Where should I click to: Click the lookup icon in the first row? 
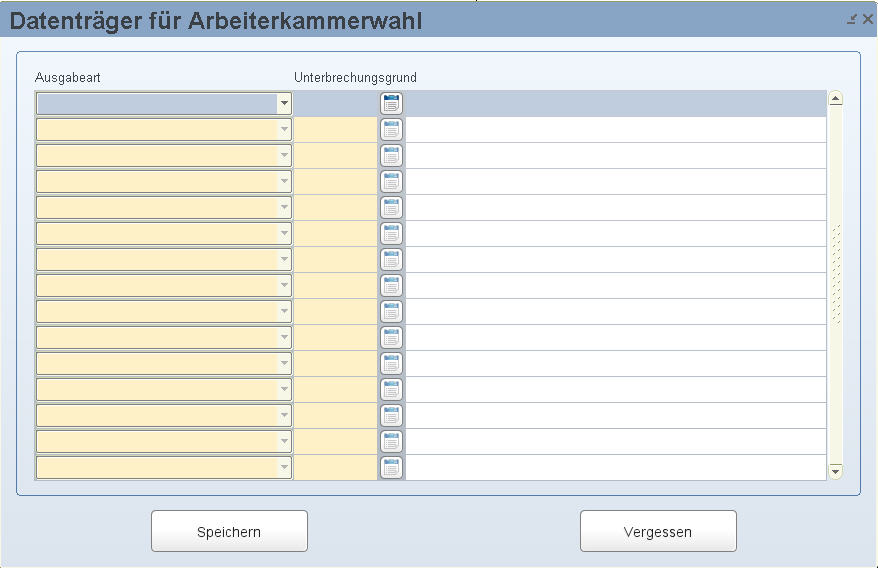(x=391, y=103)
